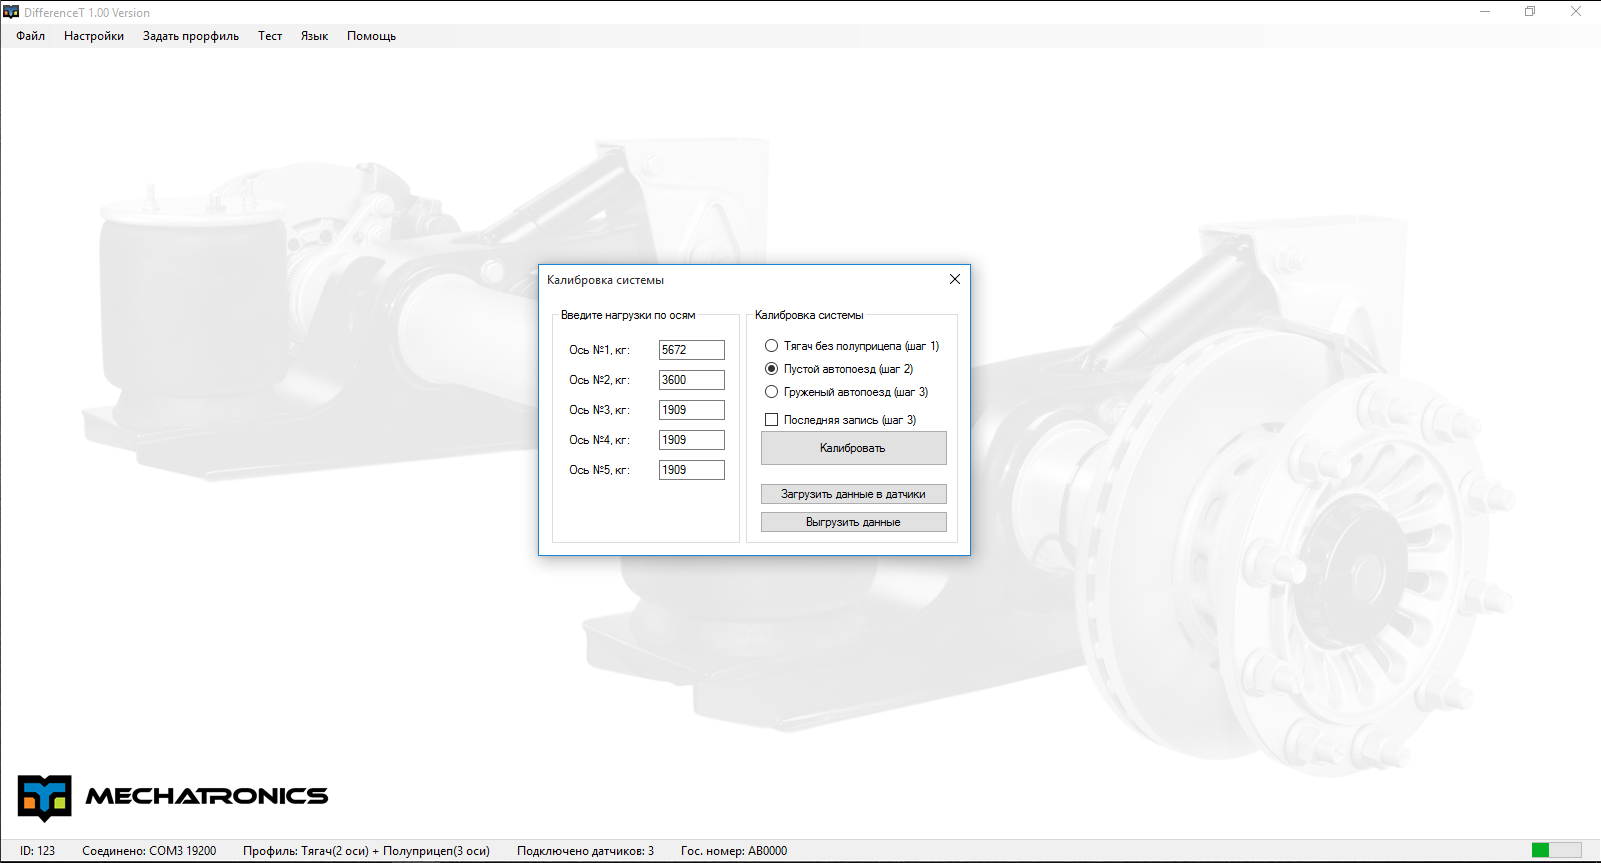Open the Язык menu

point(314,36)
